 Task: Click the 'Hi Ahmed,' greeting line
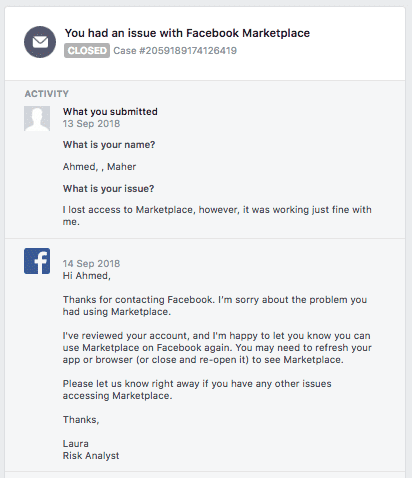(x=87, y=276)
